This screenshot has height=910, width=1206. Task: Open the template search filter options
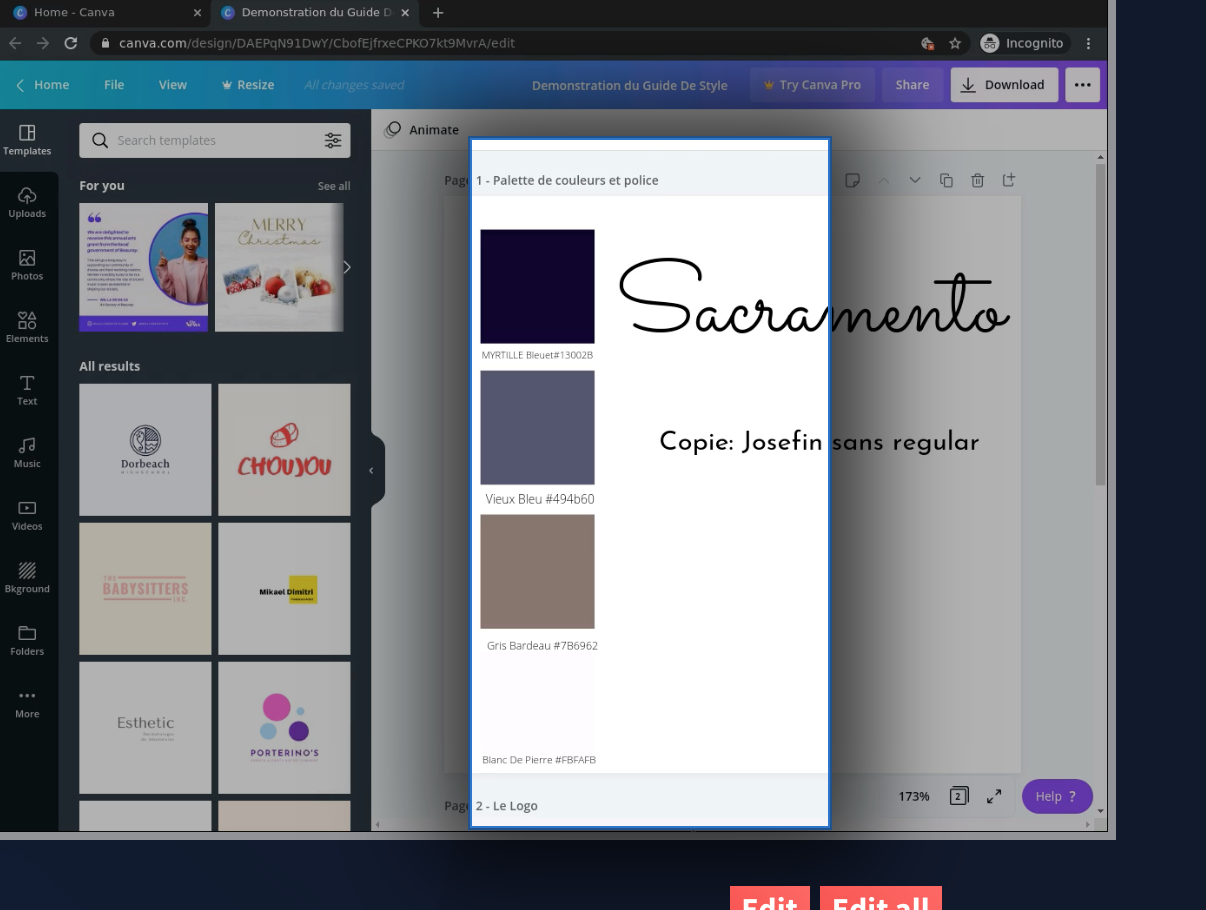(x=333, y=141)
